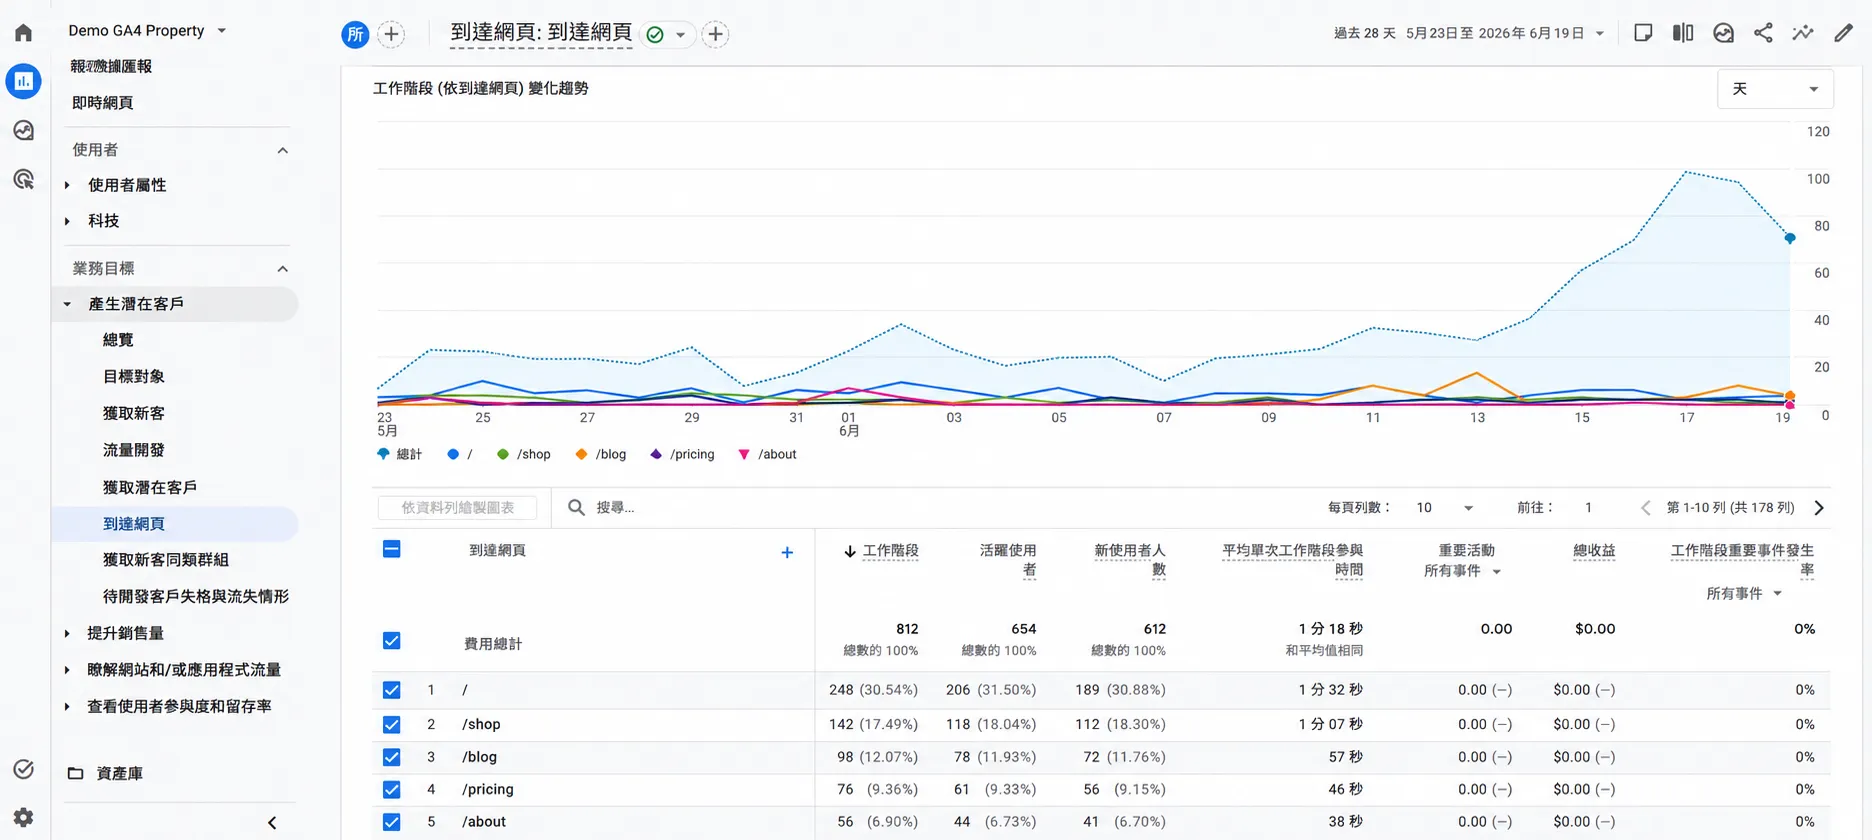1872x840 pixels.
Task: Click the Share this report icon
Action: (x=1763, y=33)
